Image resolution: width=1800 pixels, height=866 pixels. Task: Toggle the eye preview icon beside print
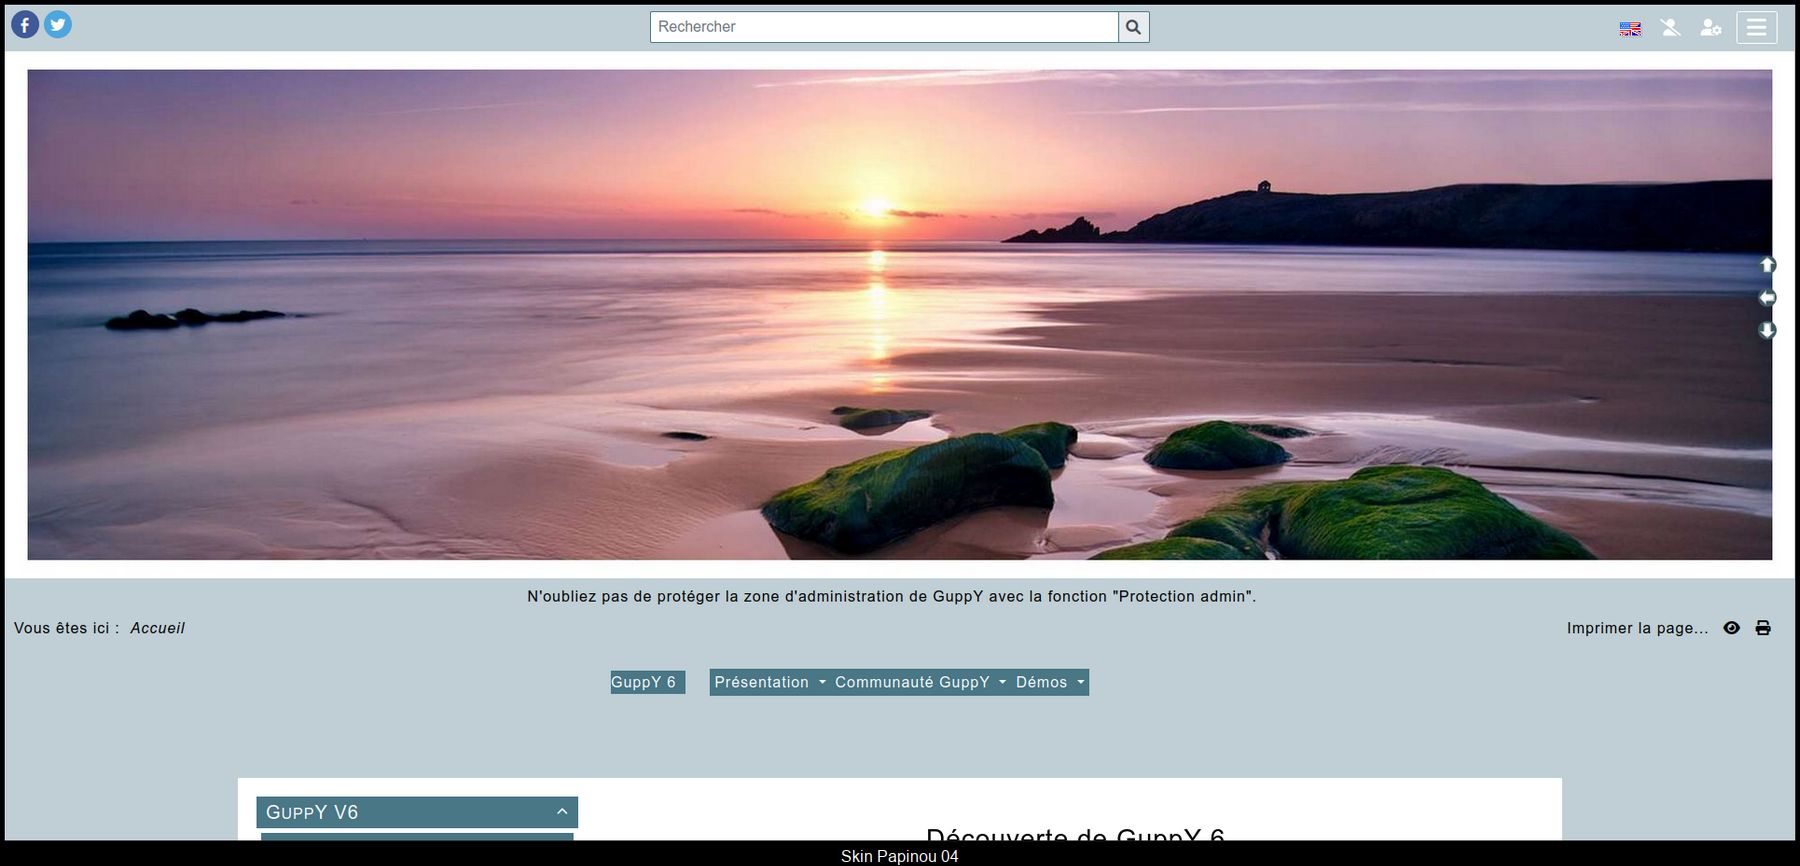pyautogui.click(x=1732, y=628)
